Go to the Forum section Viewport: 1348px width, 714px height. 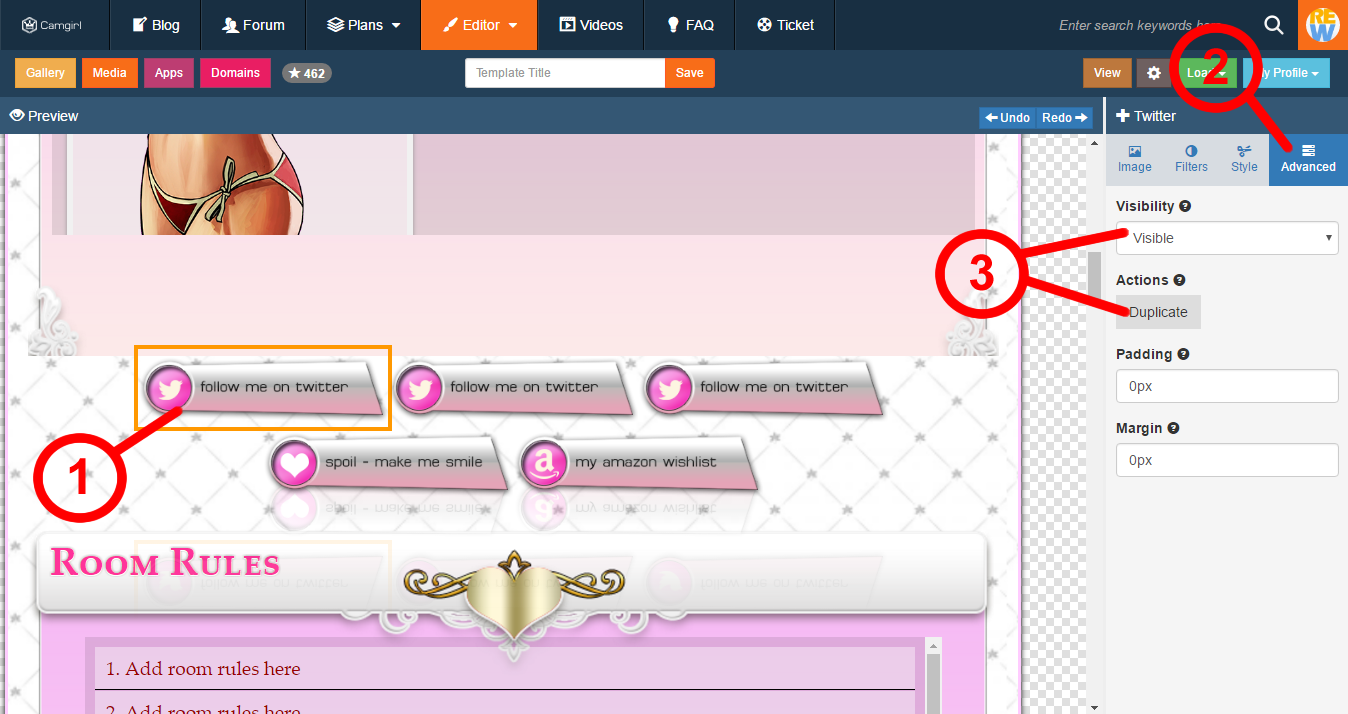(254, 25)
